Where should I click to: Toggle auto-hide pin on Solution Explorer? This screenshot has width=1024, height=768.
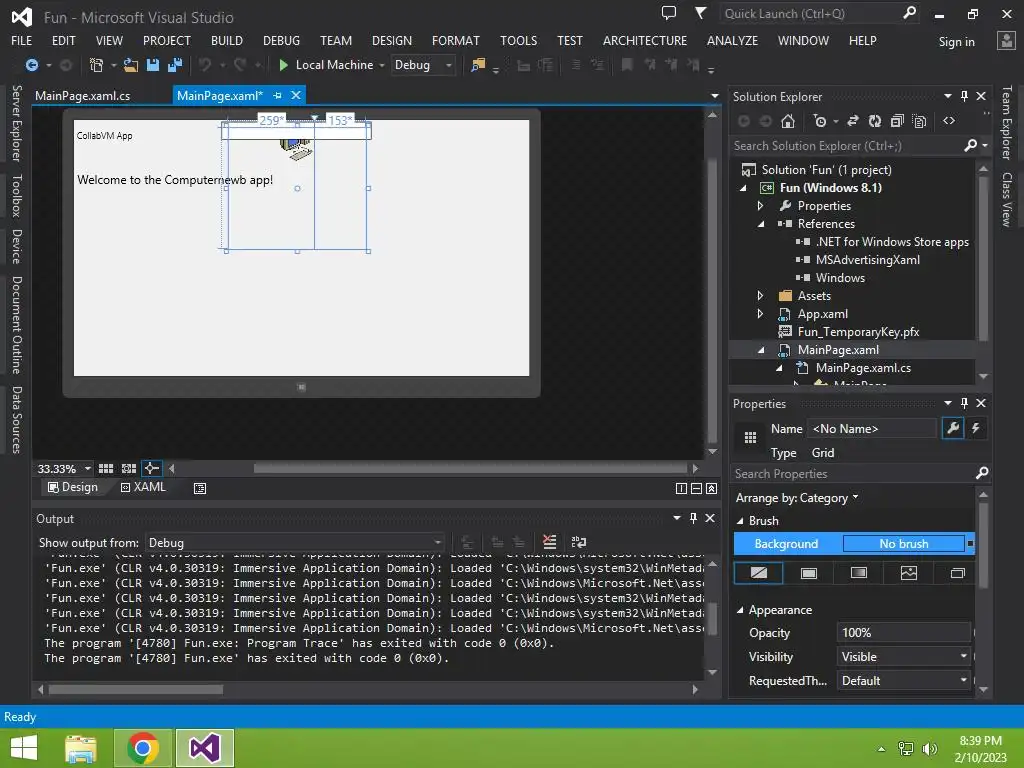[965, 96]
